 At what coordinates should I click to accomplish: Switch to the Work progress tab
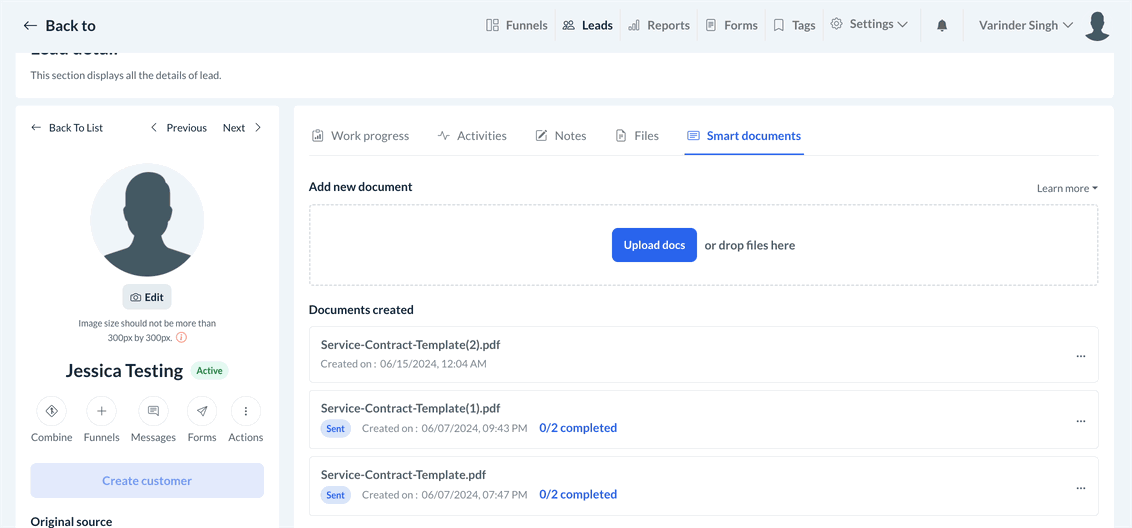[360, 136]
